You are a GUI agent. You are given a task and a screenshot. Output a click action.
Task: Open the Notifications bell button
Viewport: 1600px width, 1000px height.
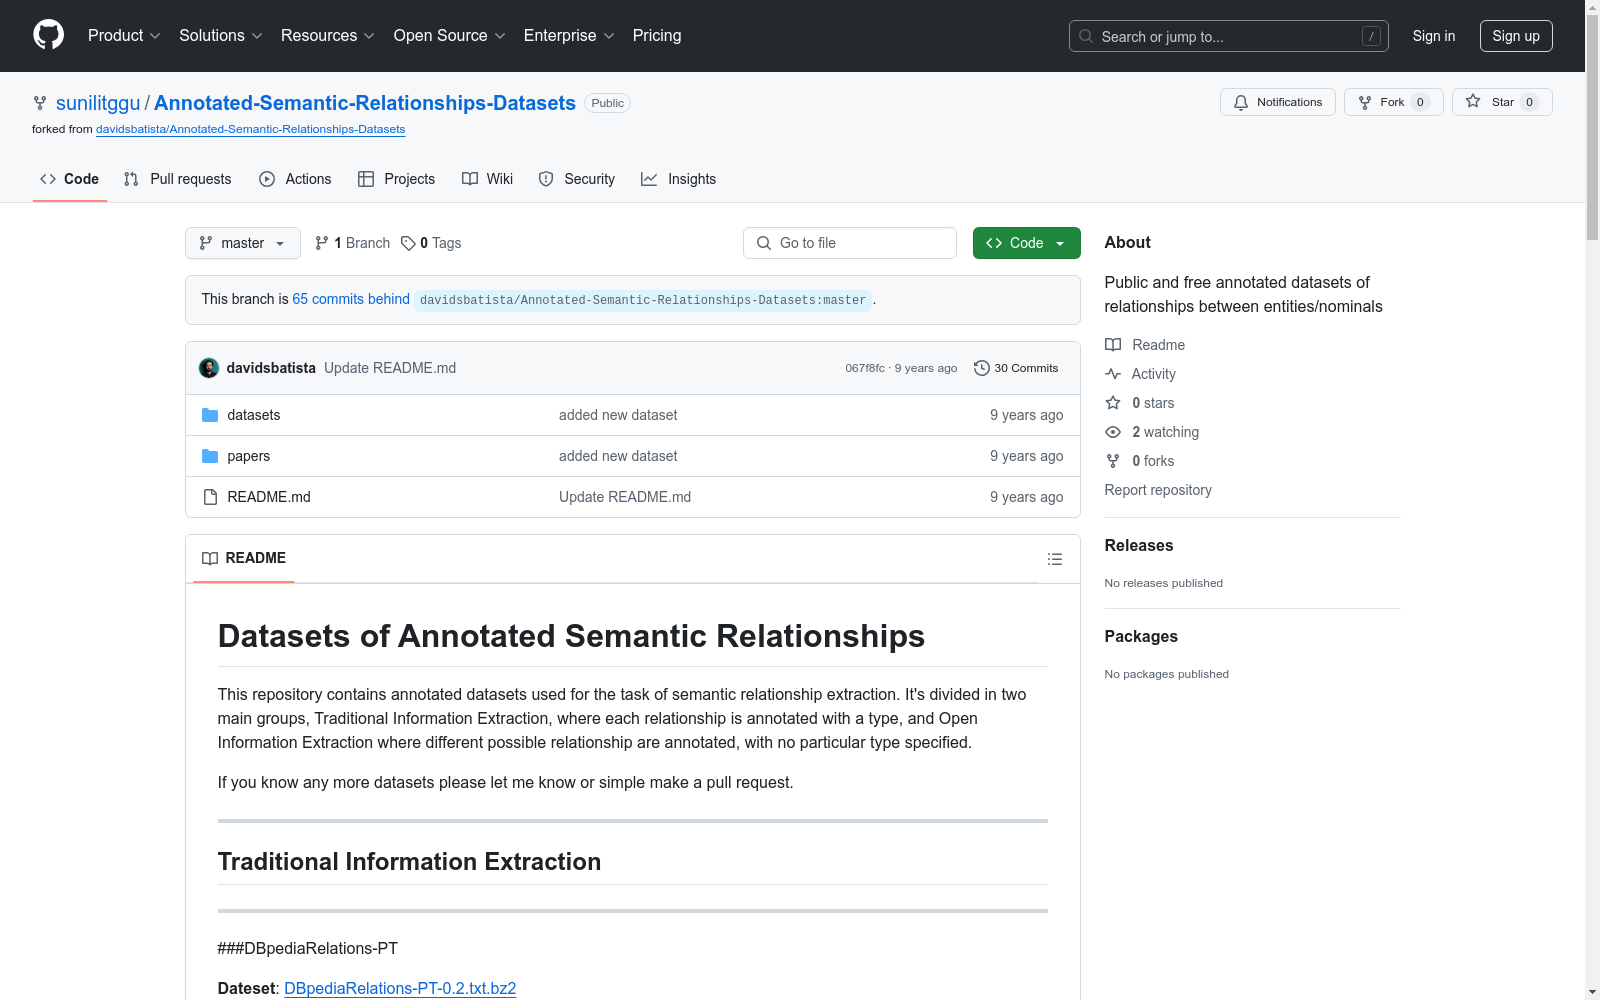click(1277, 102)
